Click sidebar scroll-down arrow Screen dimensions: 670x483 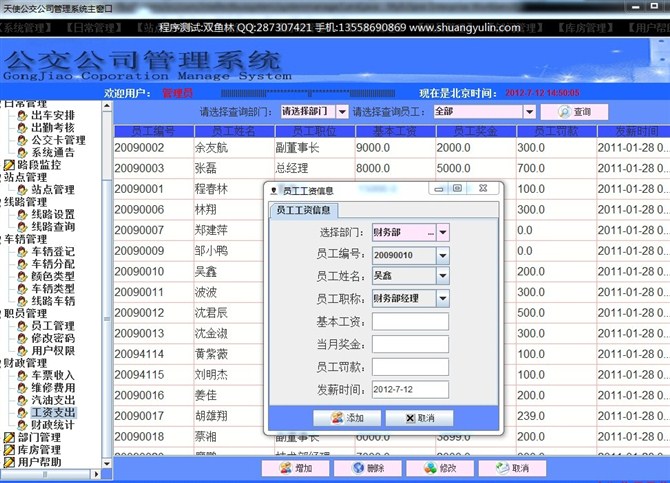(107, 463)
